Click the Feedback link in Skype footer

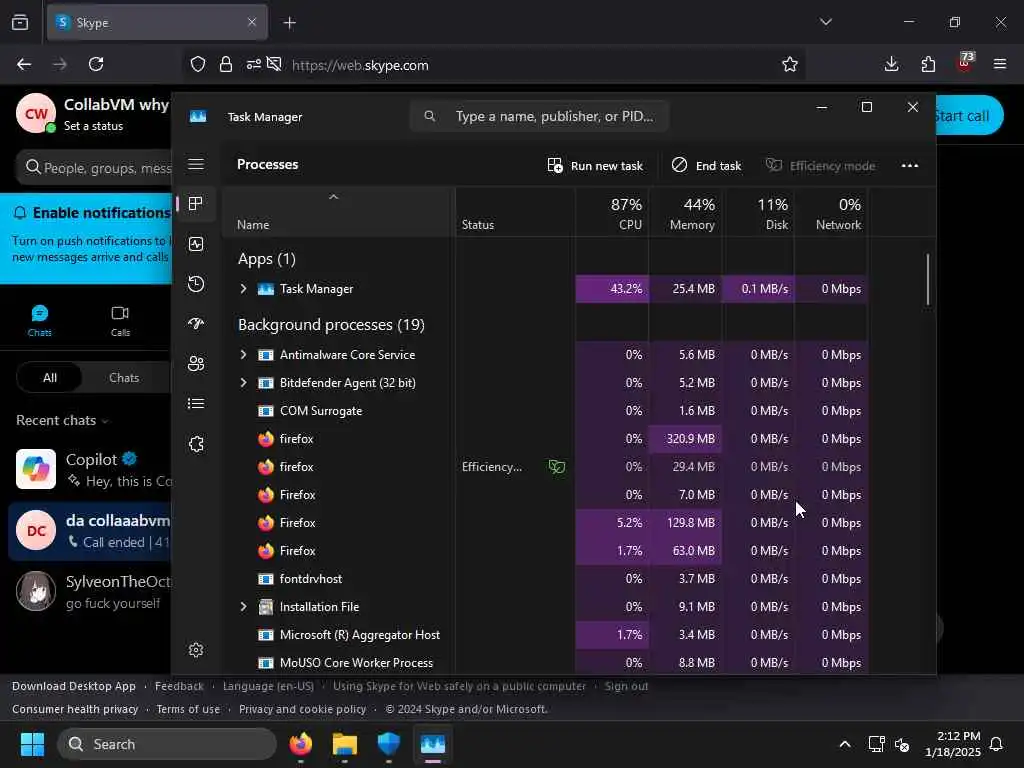pos(179,686)
